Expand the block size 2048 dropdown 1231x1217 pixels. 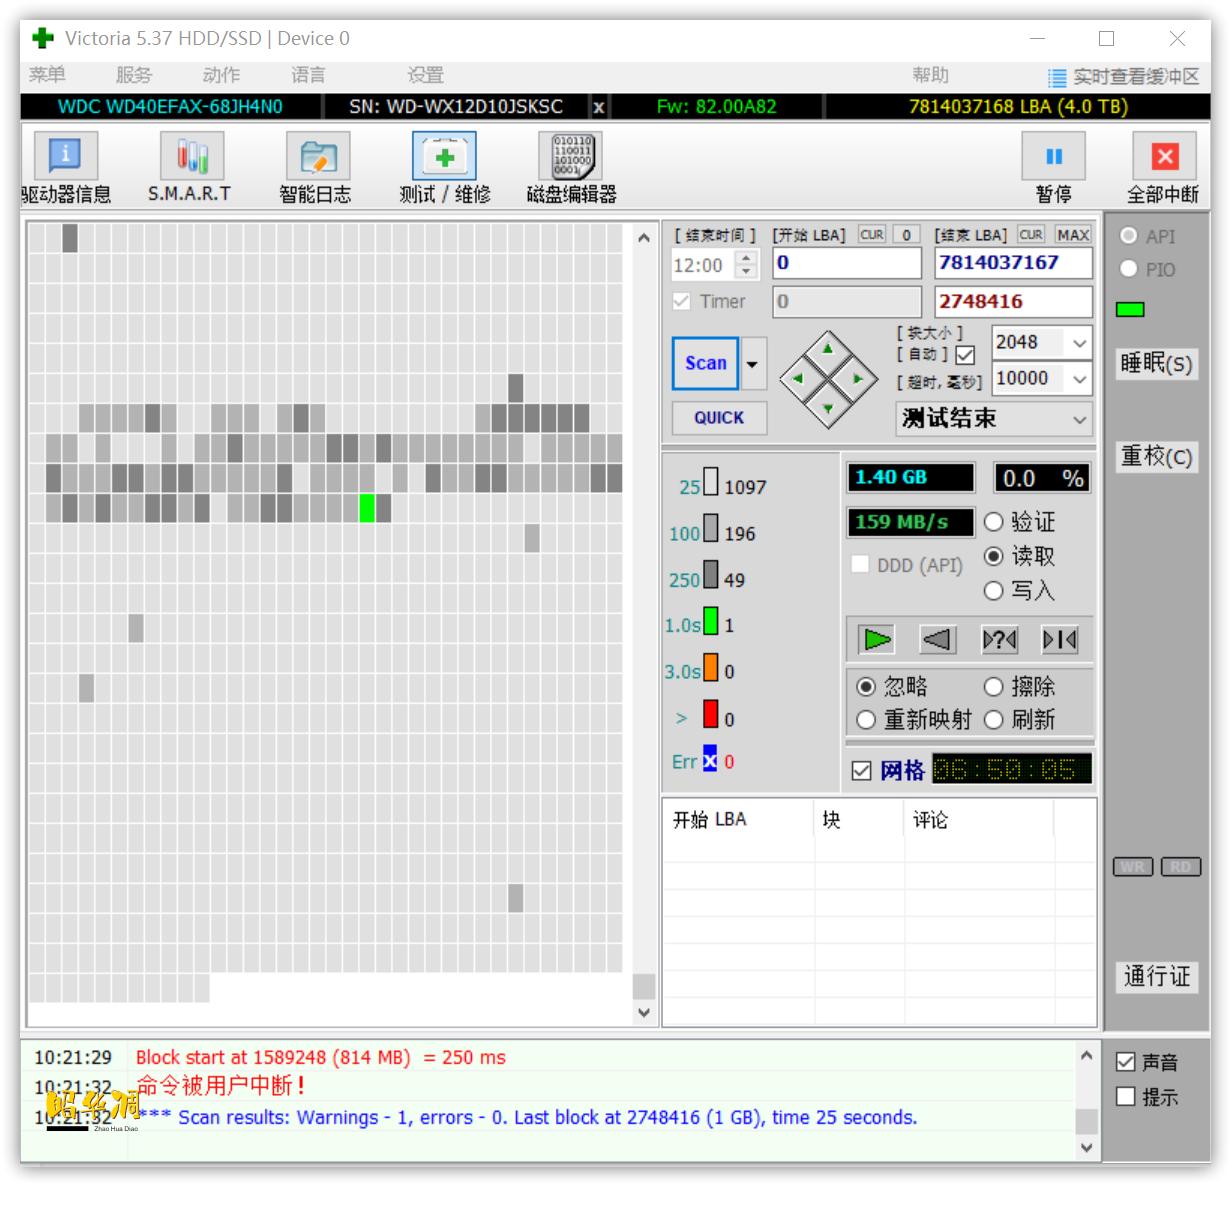coord(1079,343)
